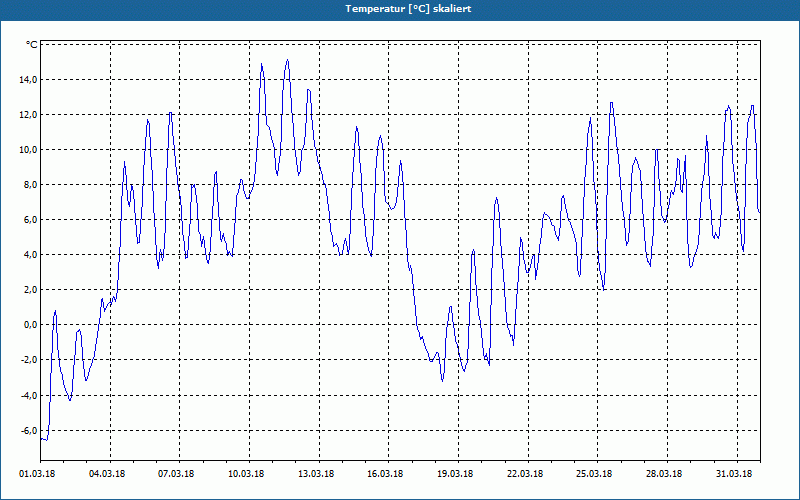Select the °C unit label on the axis
The height and width of the screenshot is (500, 800).
[x=31, y=45]
